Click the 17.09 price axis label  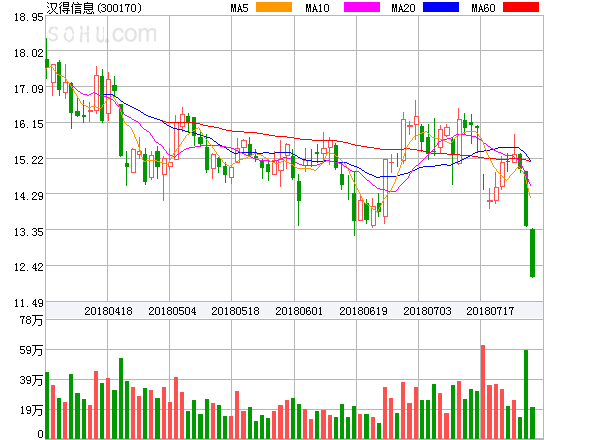(x=29, y=89)
